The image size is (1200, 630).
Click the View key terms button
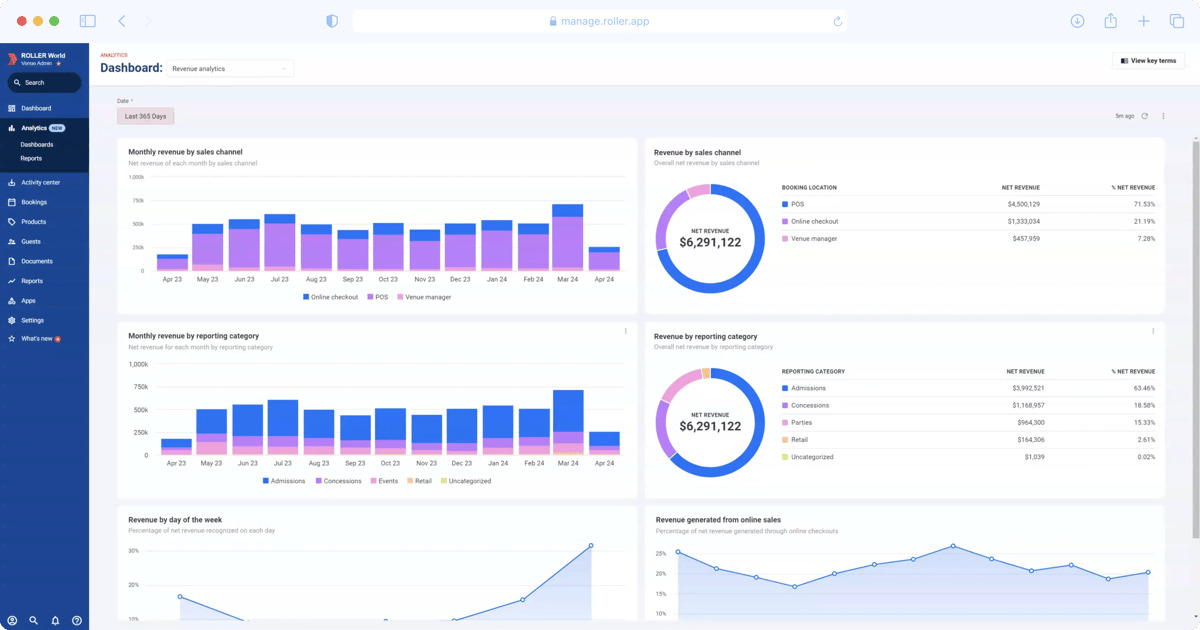tap(1148, 60)
